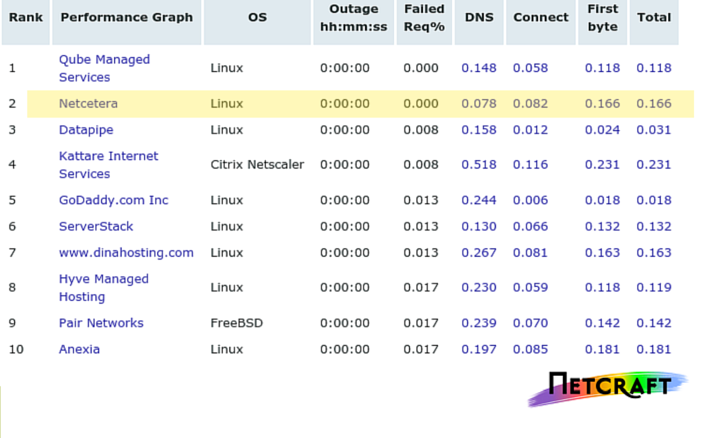Image resolution: width=720 pixels, height=438 pixels.
Task: Open Anexia's DNS value 0.197
Action: click(479, 349)
